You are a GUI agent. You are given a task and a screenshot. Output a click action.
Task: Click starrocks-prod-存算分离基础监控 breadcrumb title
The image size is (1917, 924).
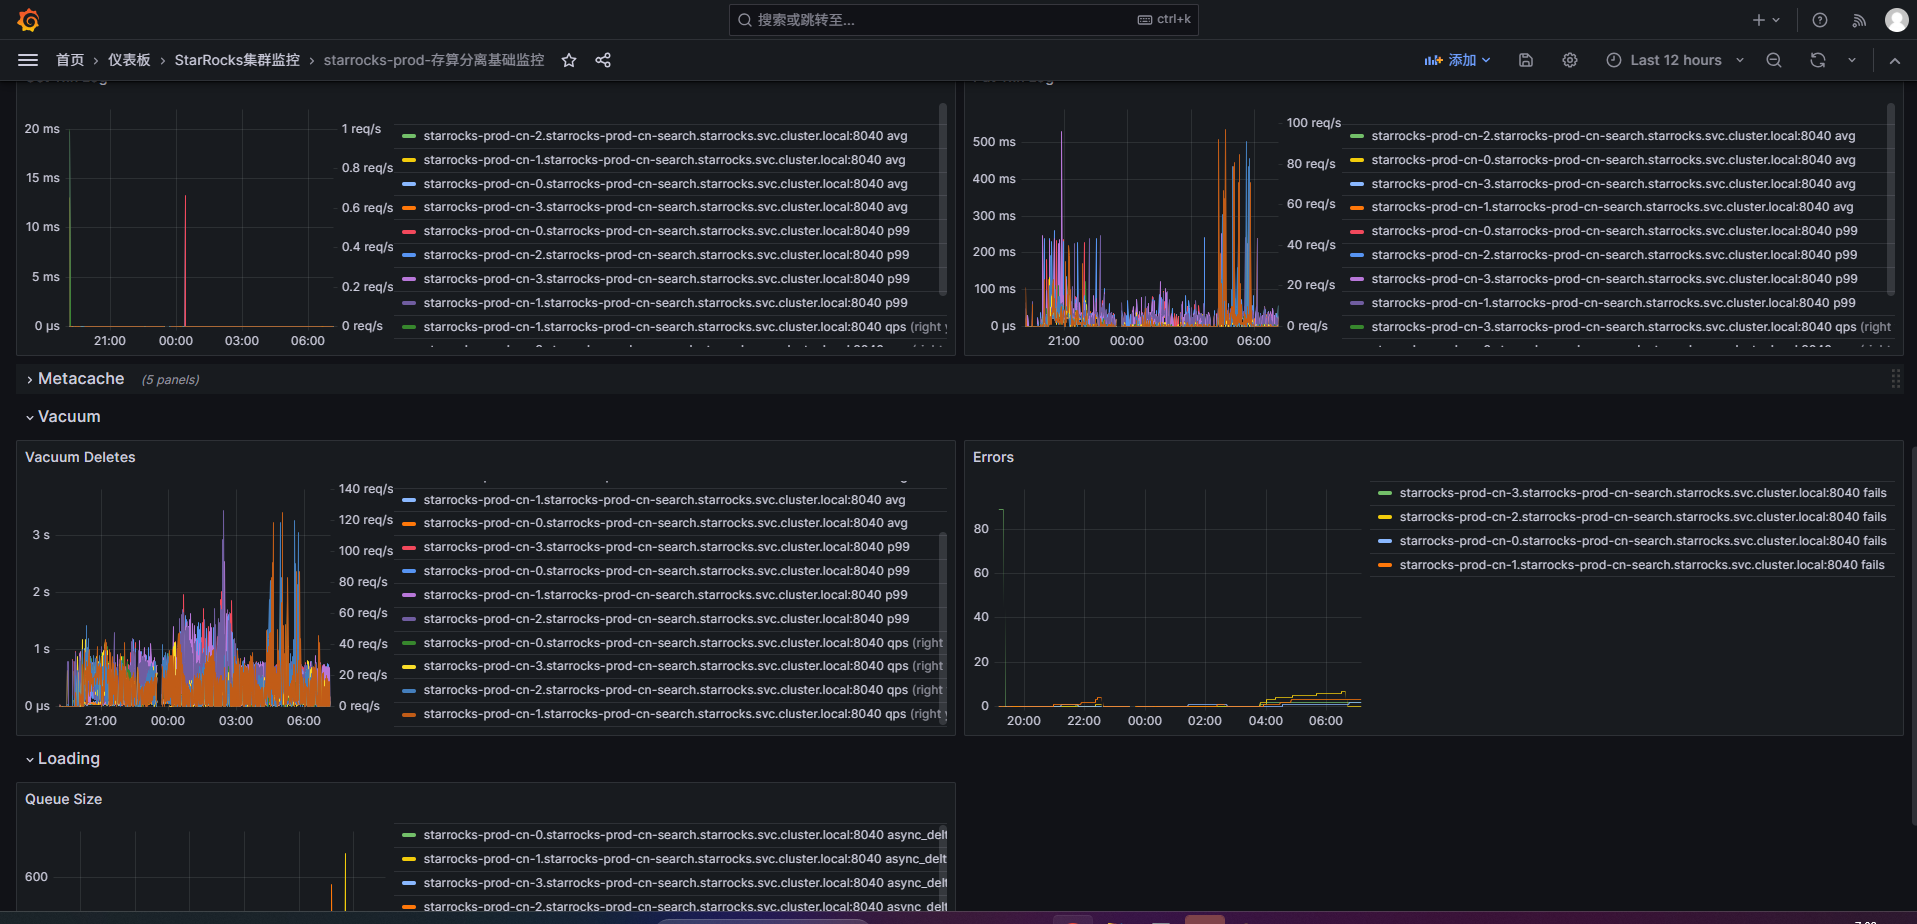point(434,60)
